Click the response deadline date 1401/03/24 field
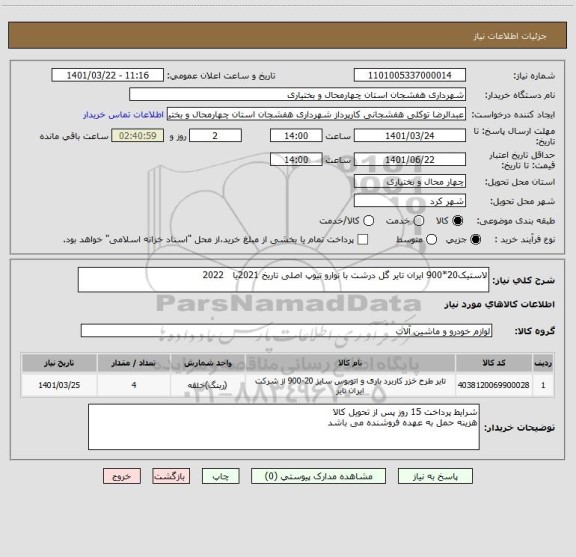 pyautogui.click(x=410, y=136)
